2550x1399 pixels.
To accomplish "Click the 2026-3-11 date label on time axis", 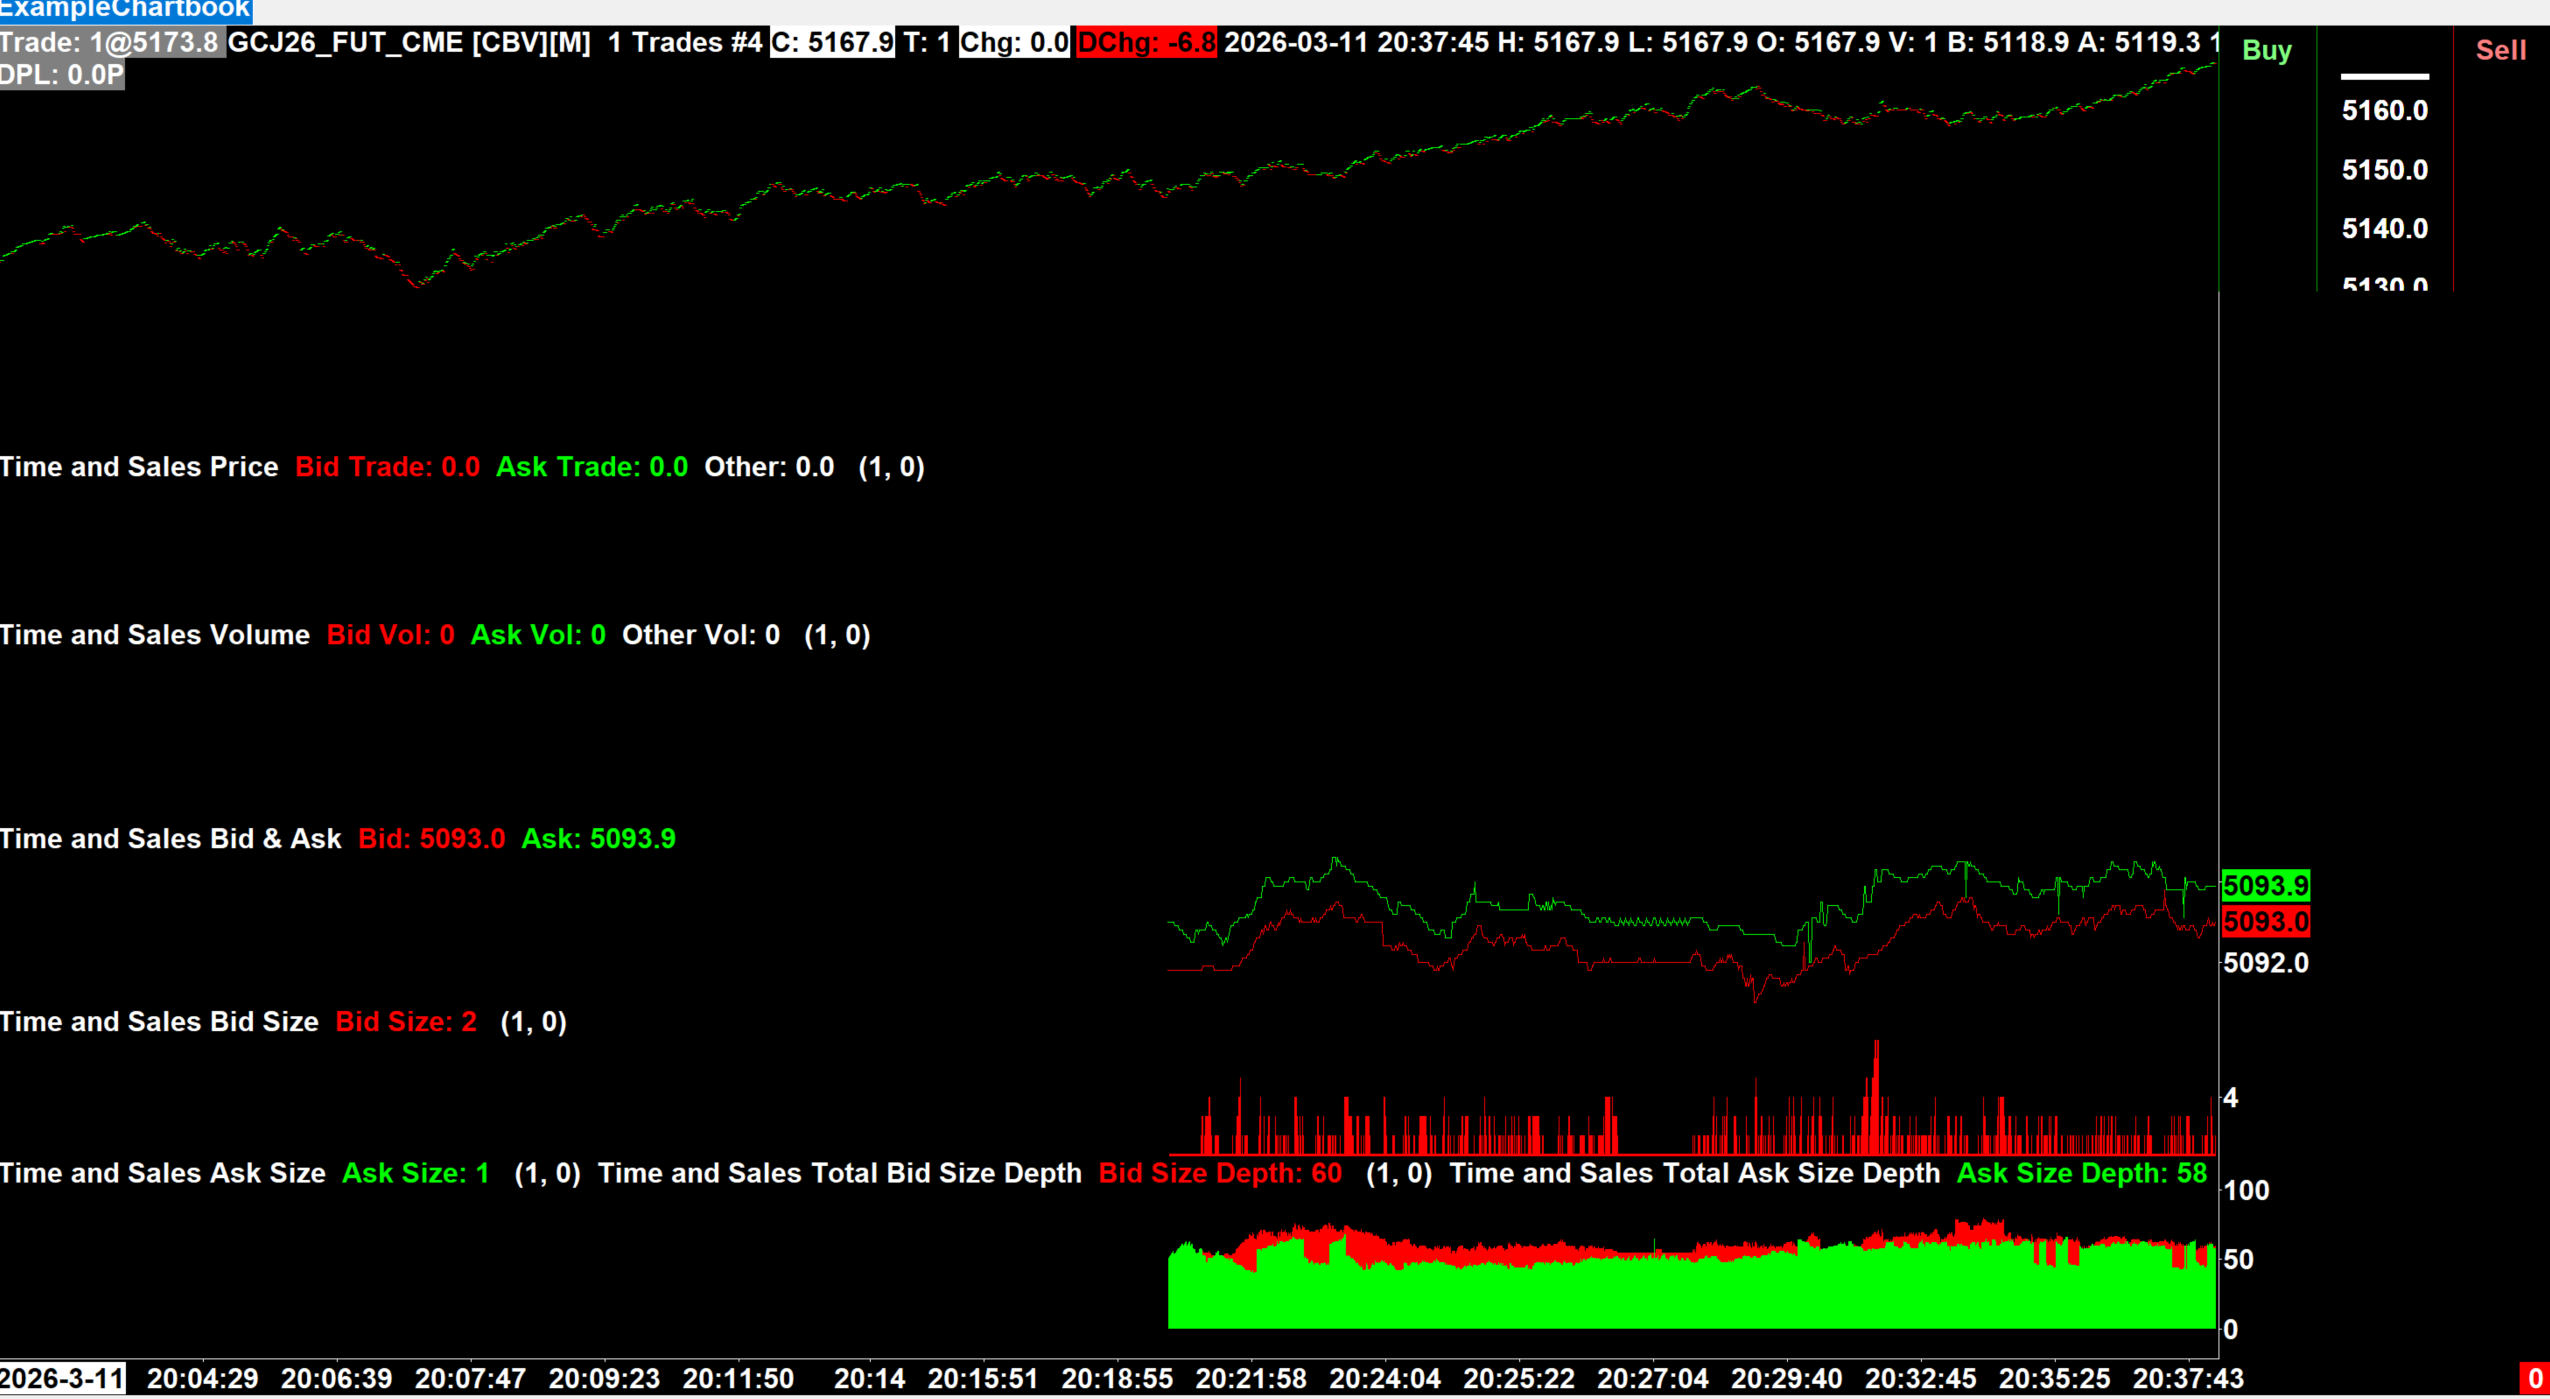I will (62, 1379).
